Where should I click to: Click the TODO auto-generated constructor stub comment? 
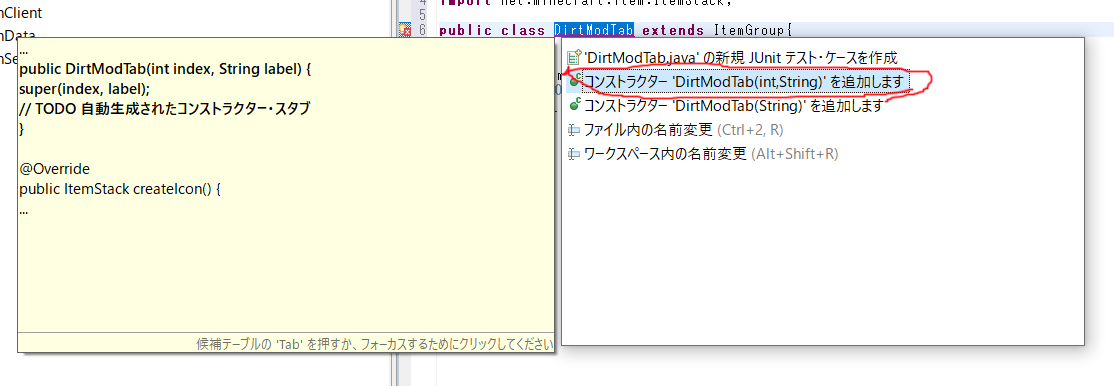[165, 109]
